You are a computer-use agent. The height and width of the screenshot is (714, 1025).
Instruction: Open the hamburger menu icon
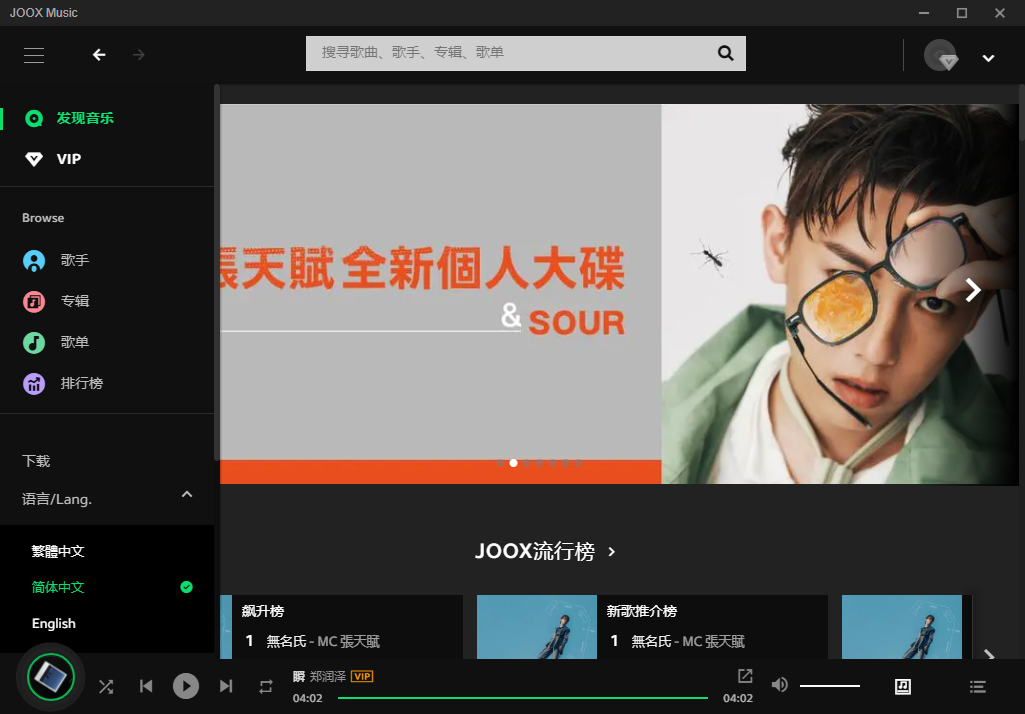(x=34, y=55)
